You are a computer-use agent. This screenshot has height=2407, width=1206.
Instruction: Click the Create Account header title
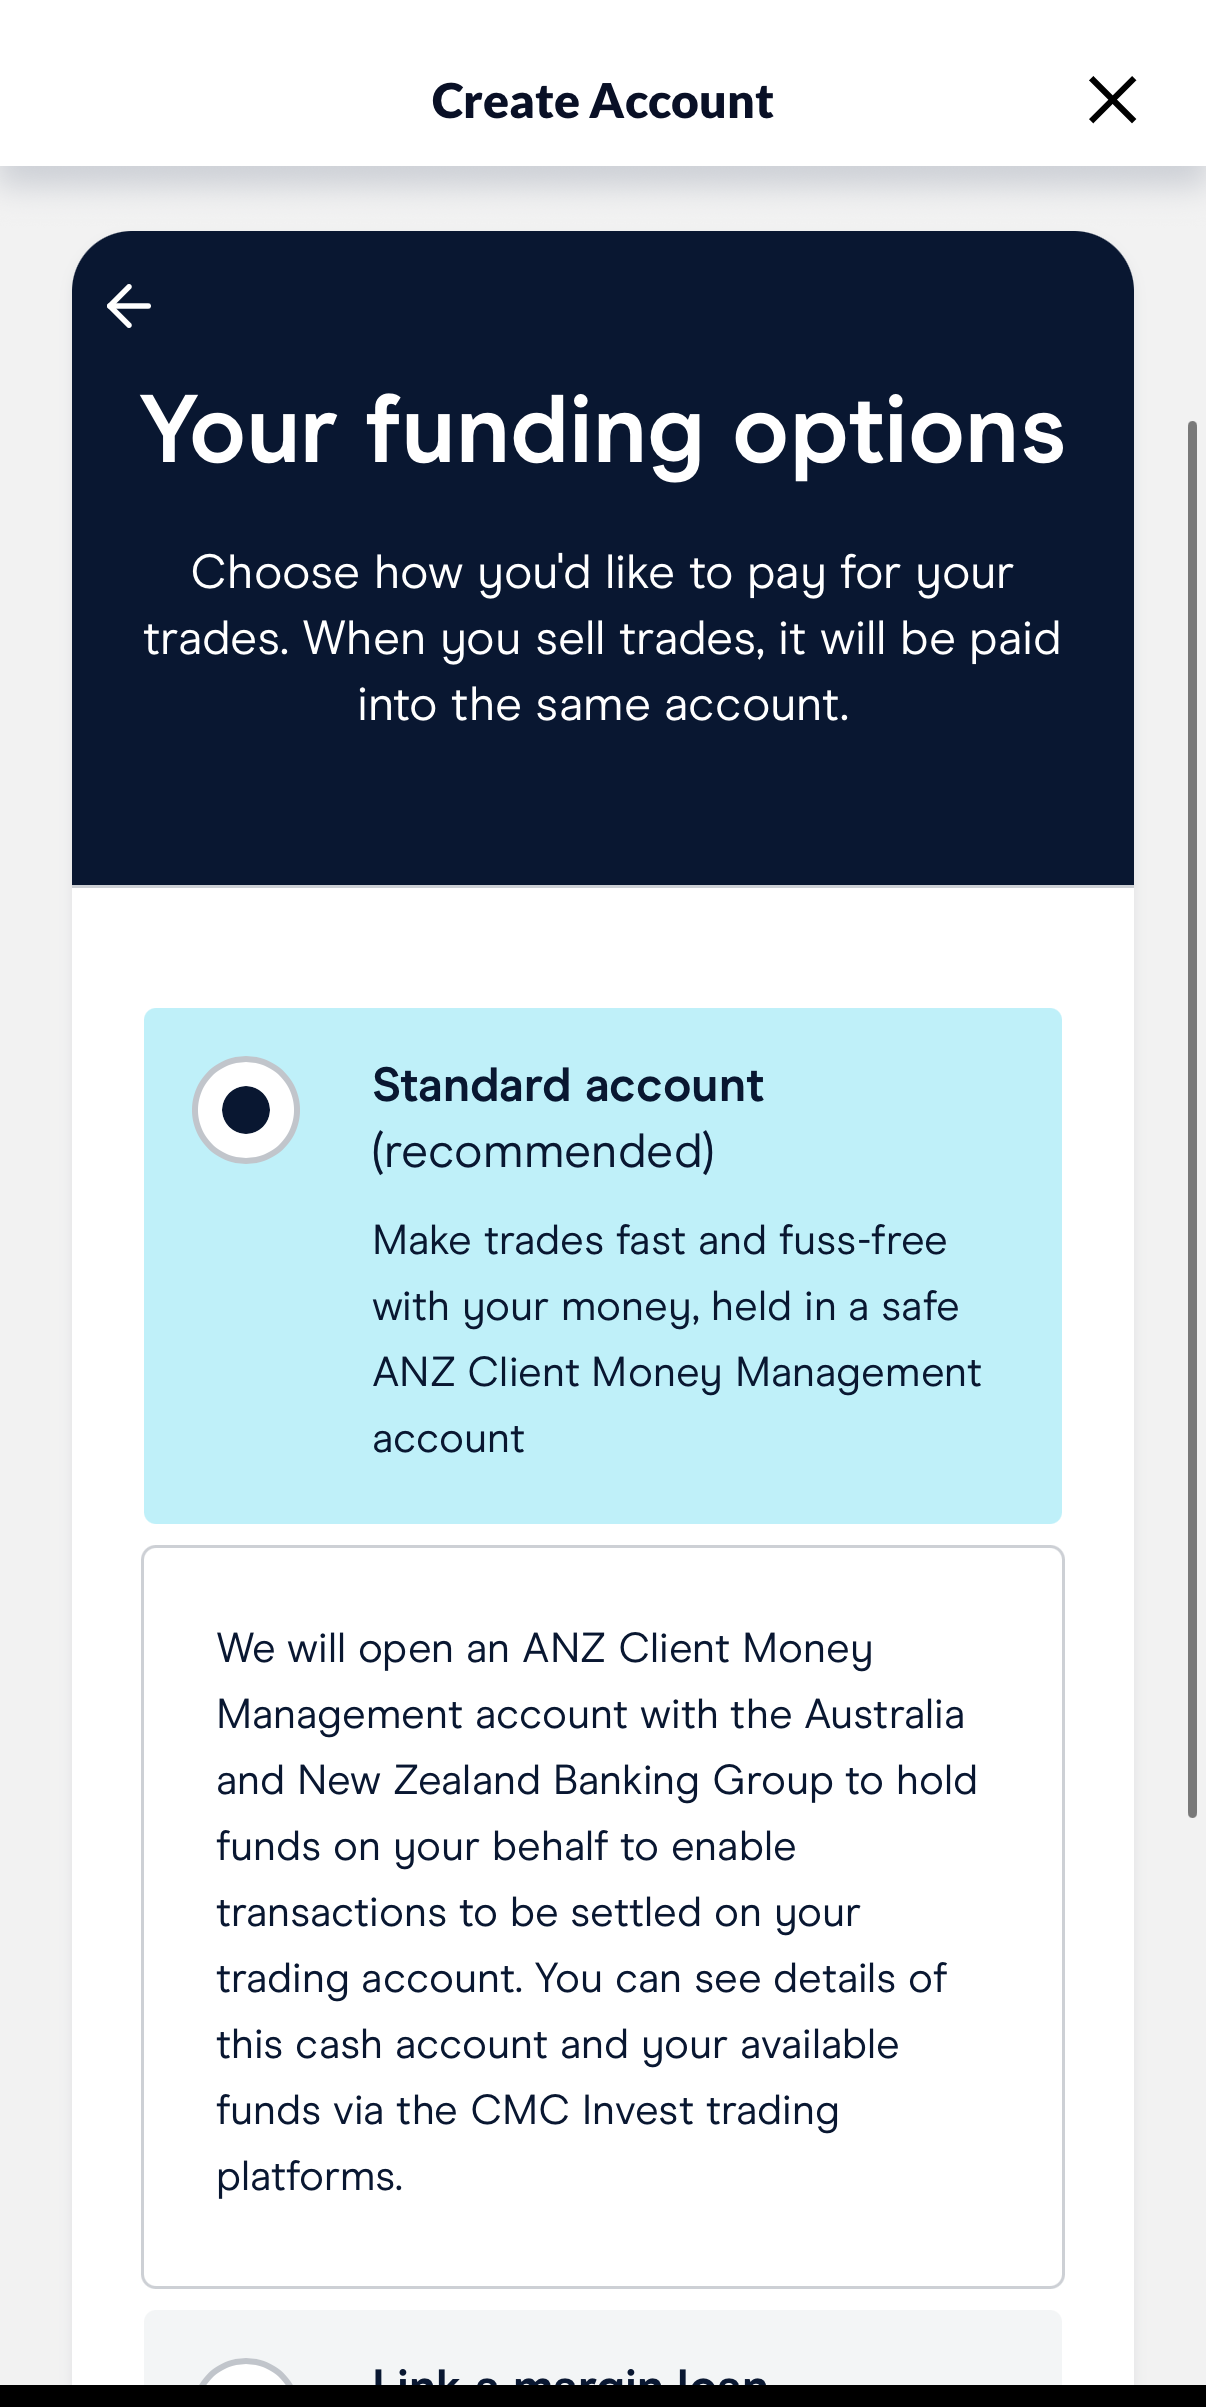coord(602,100)
